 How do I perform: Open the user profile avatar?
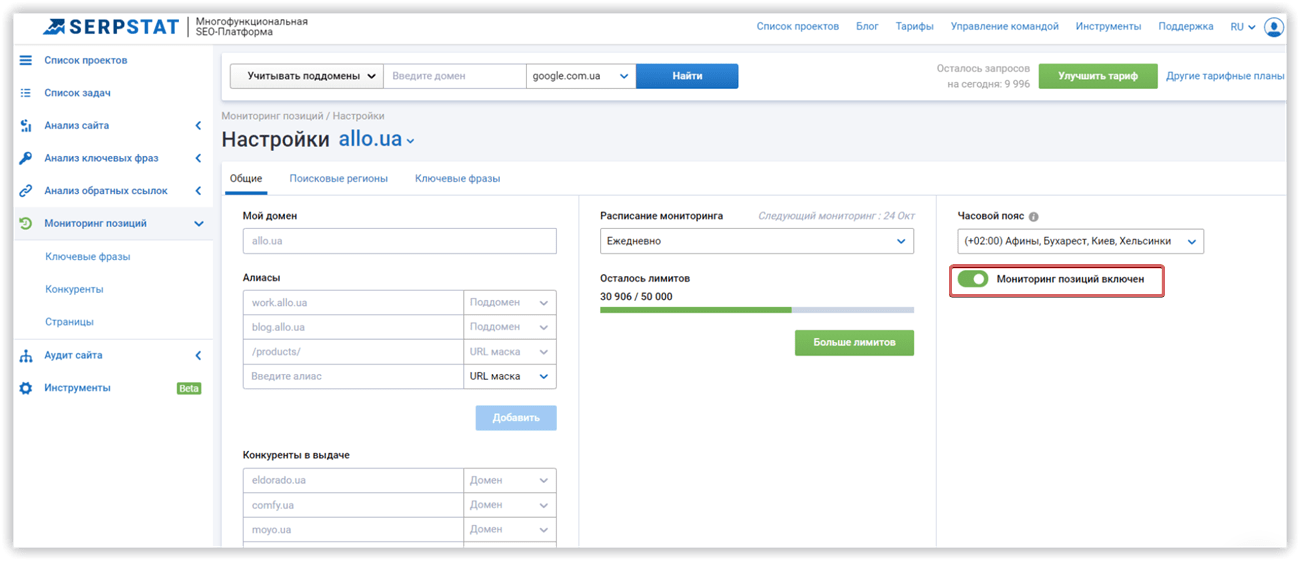click(1274, 27)
